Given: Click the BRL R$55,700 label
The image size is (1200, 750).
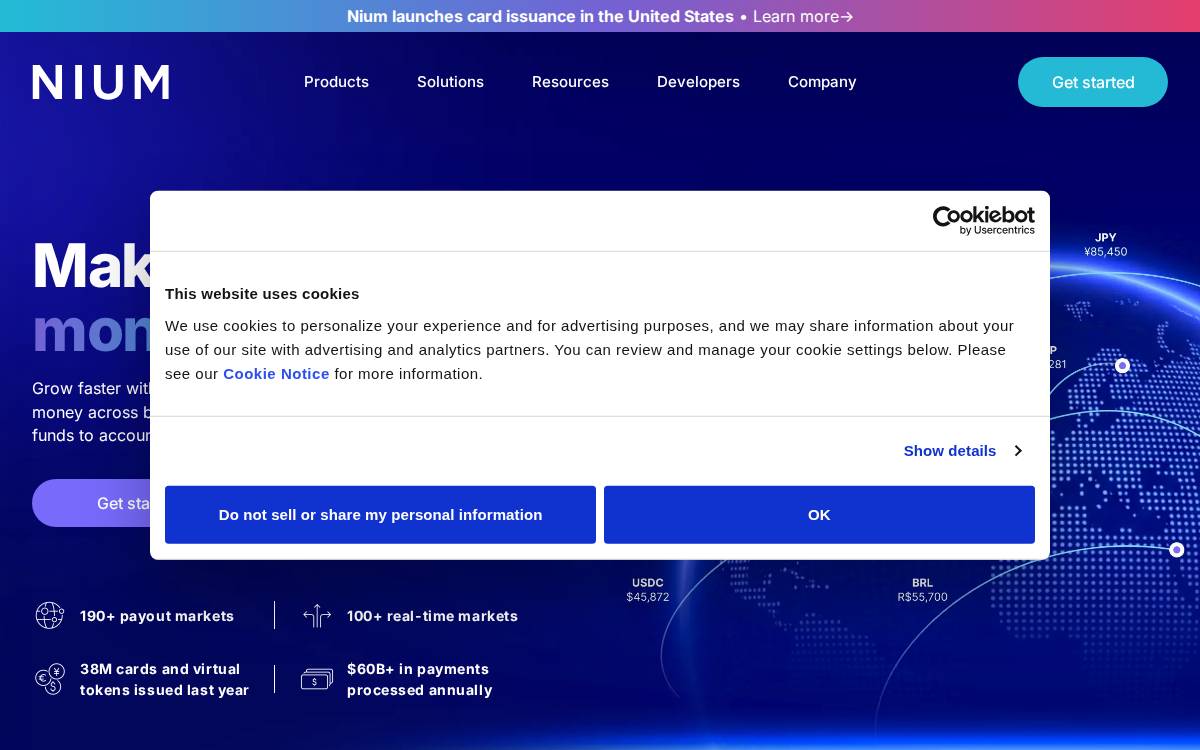Looking at the screenshot, I should 922,590.
